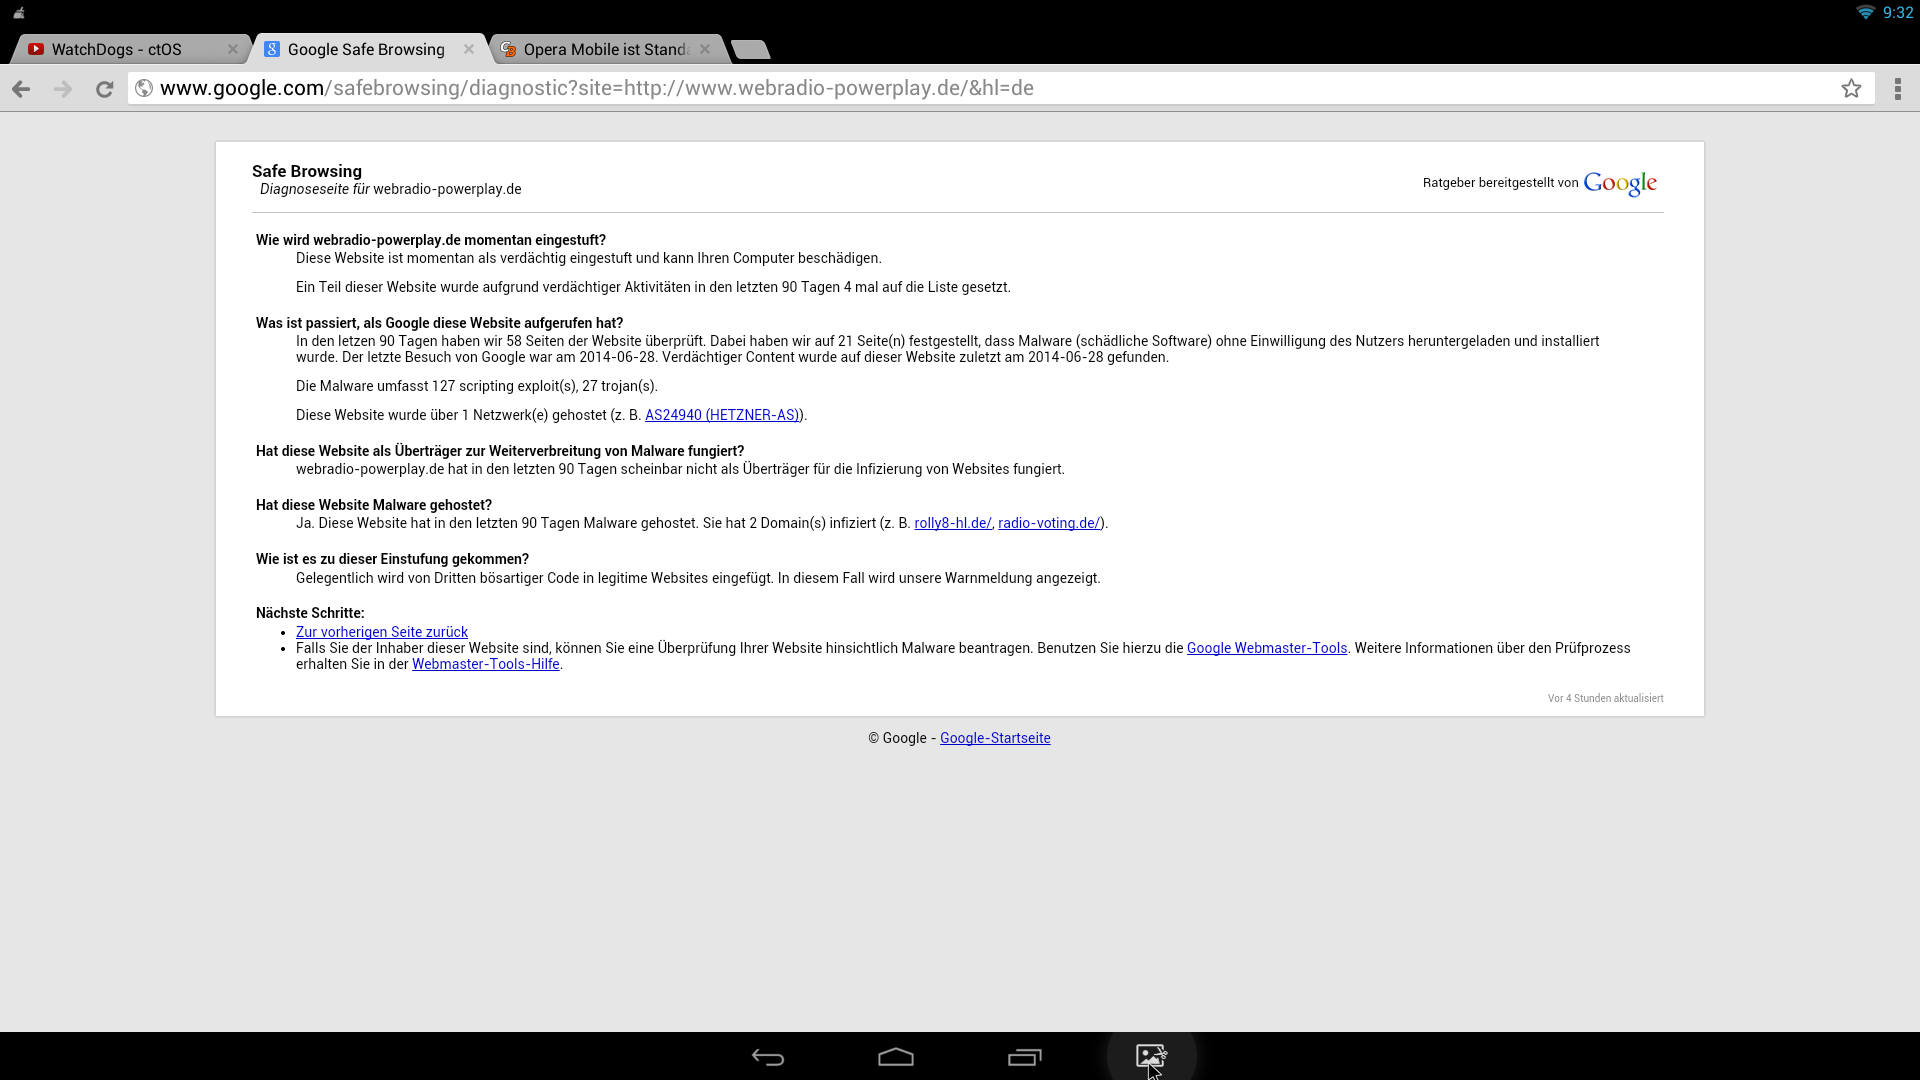Switch to WatchDogs - ctOS tab

click(117, 49)
